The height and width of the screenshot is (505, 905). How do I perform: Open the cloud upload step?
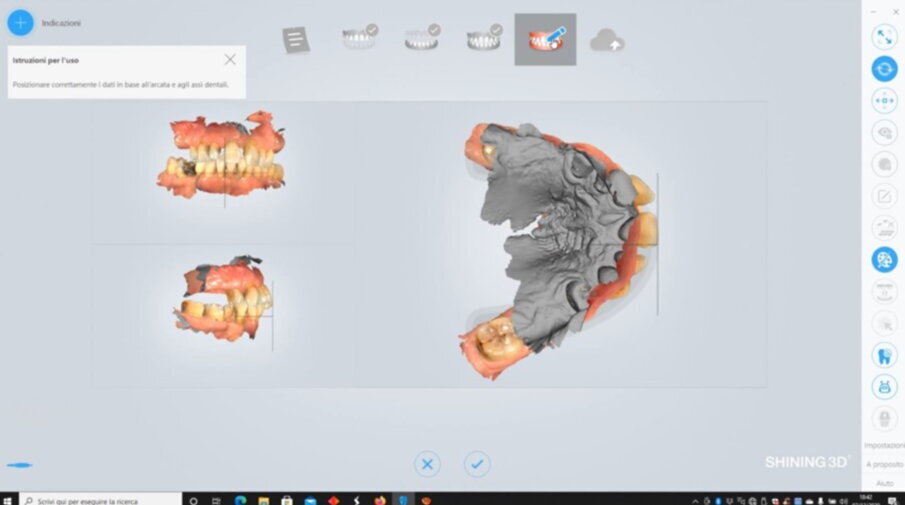[607, 40]
